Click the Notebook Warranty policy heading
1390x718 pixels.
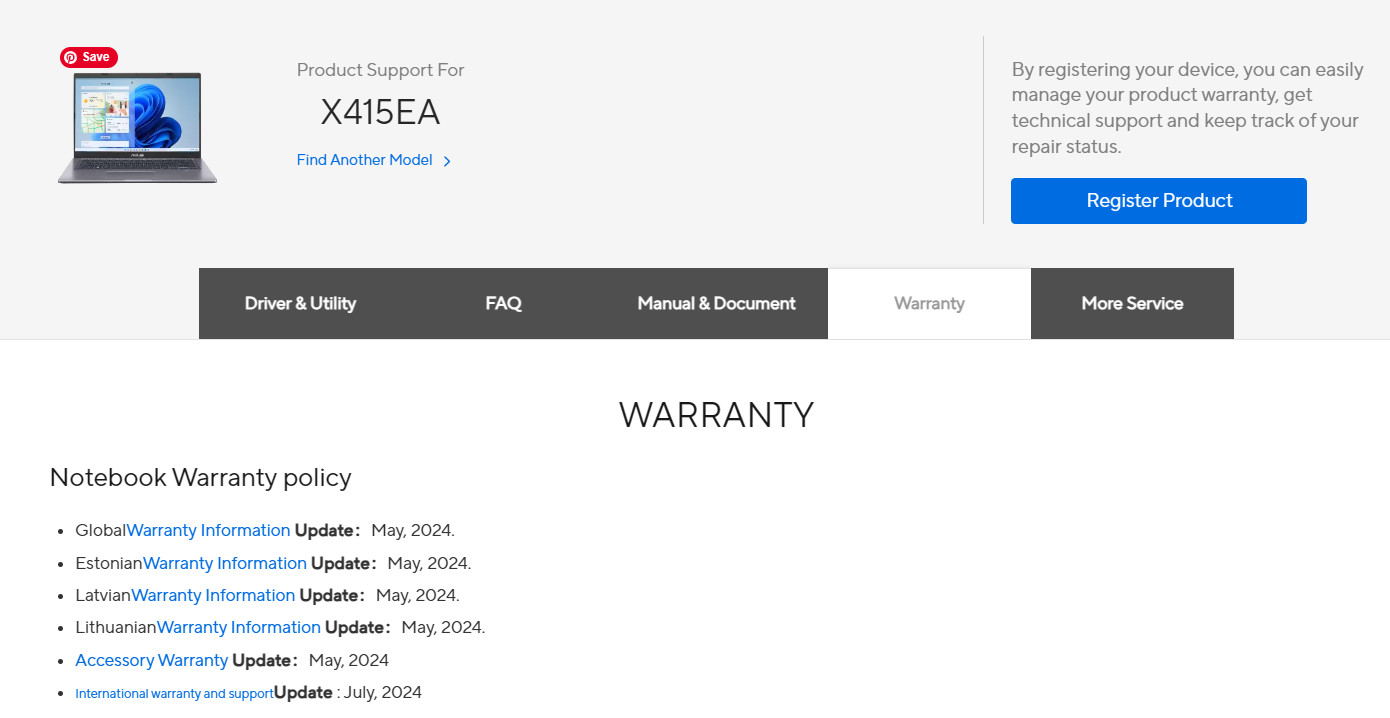tap(201, 477)
